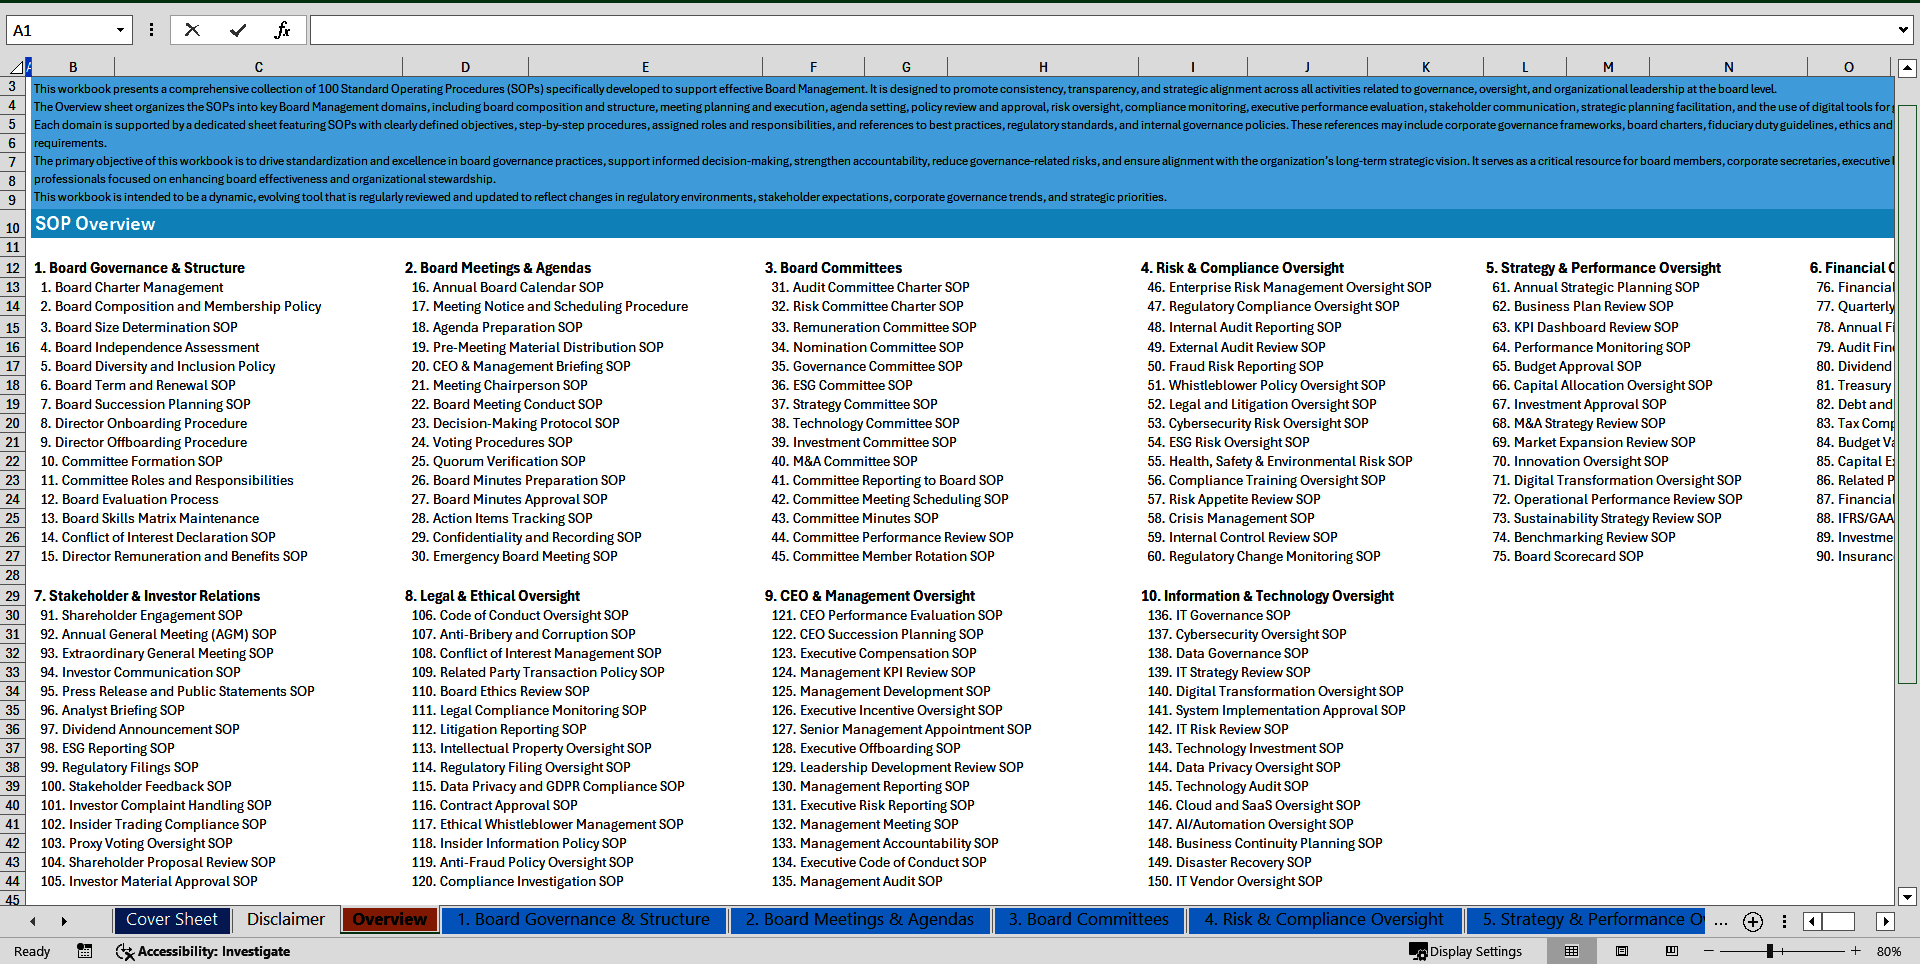Click the zoom in plus button
The width and height of the screenshot is (1920, 965).
click(x=1855, y=951)
